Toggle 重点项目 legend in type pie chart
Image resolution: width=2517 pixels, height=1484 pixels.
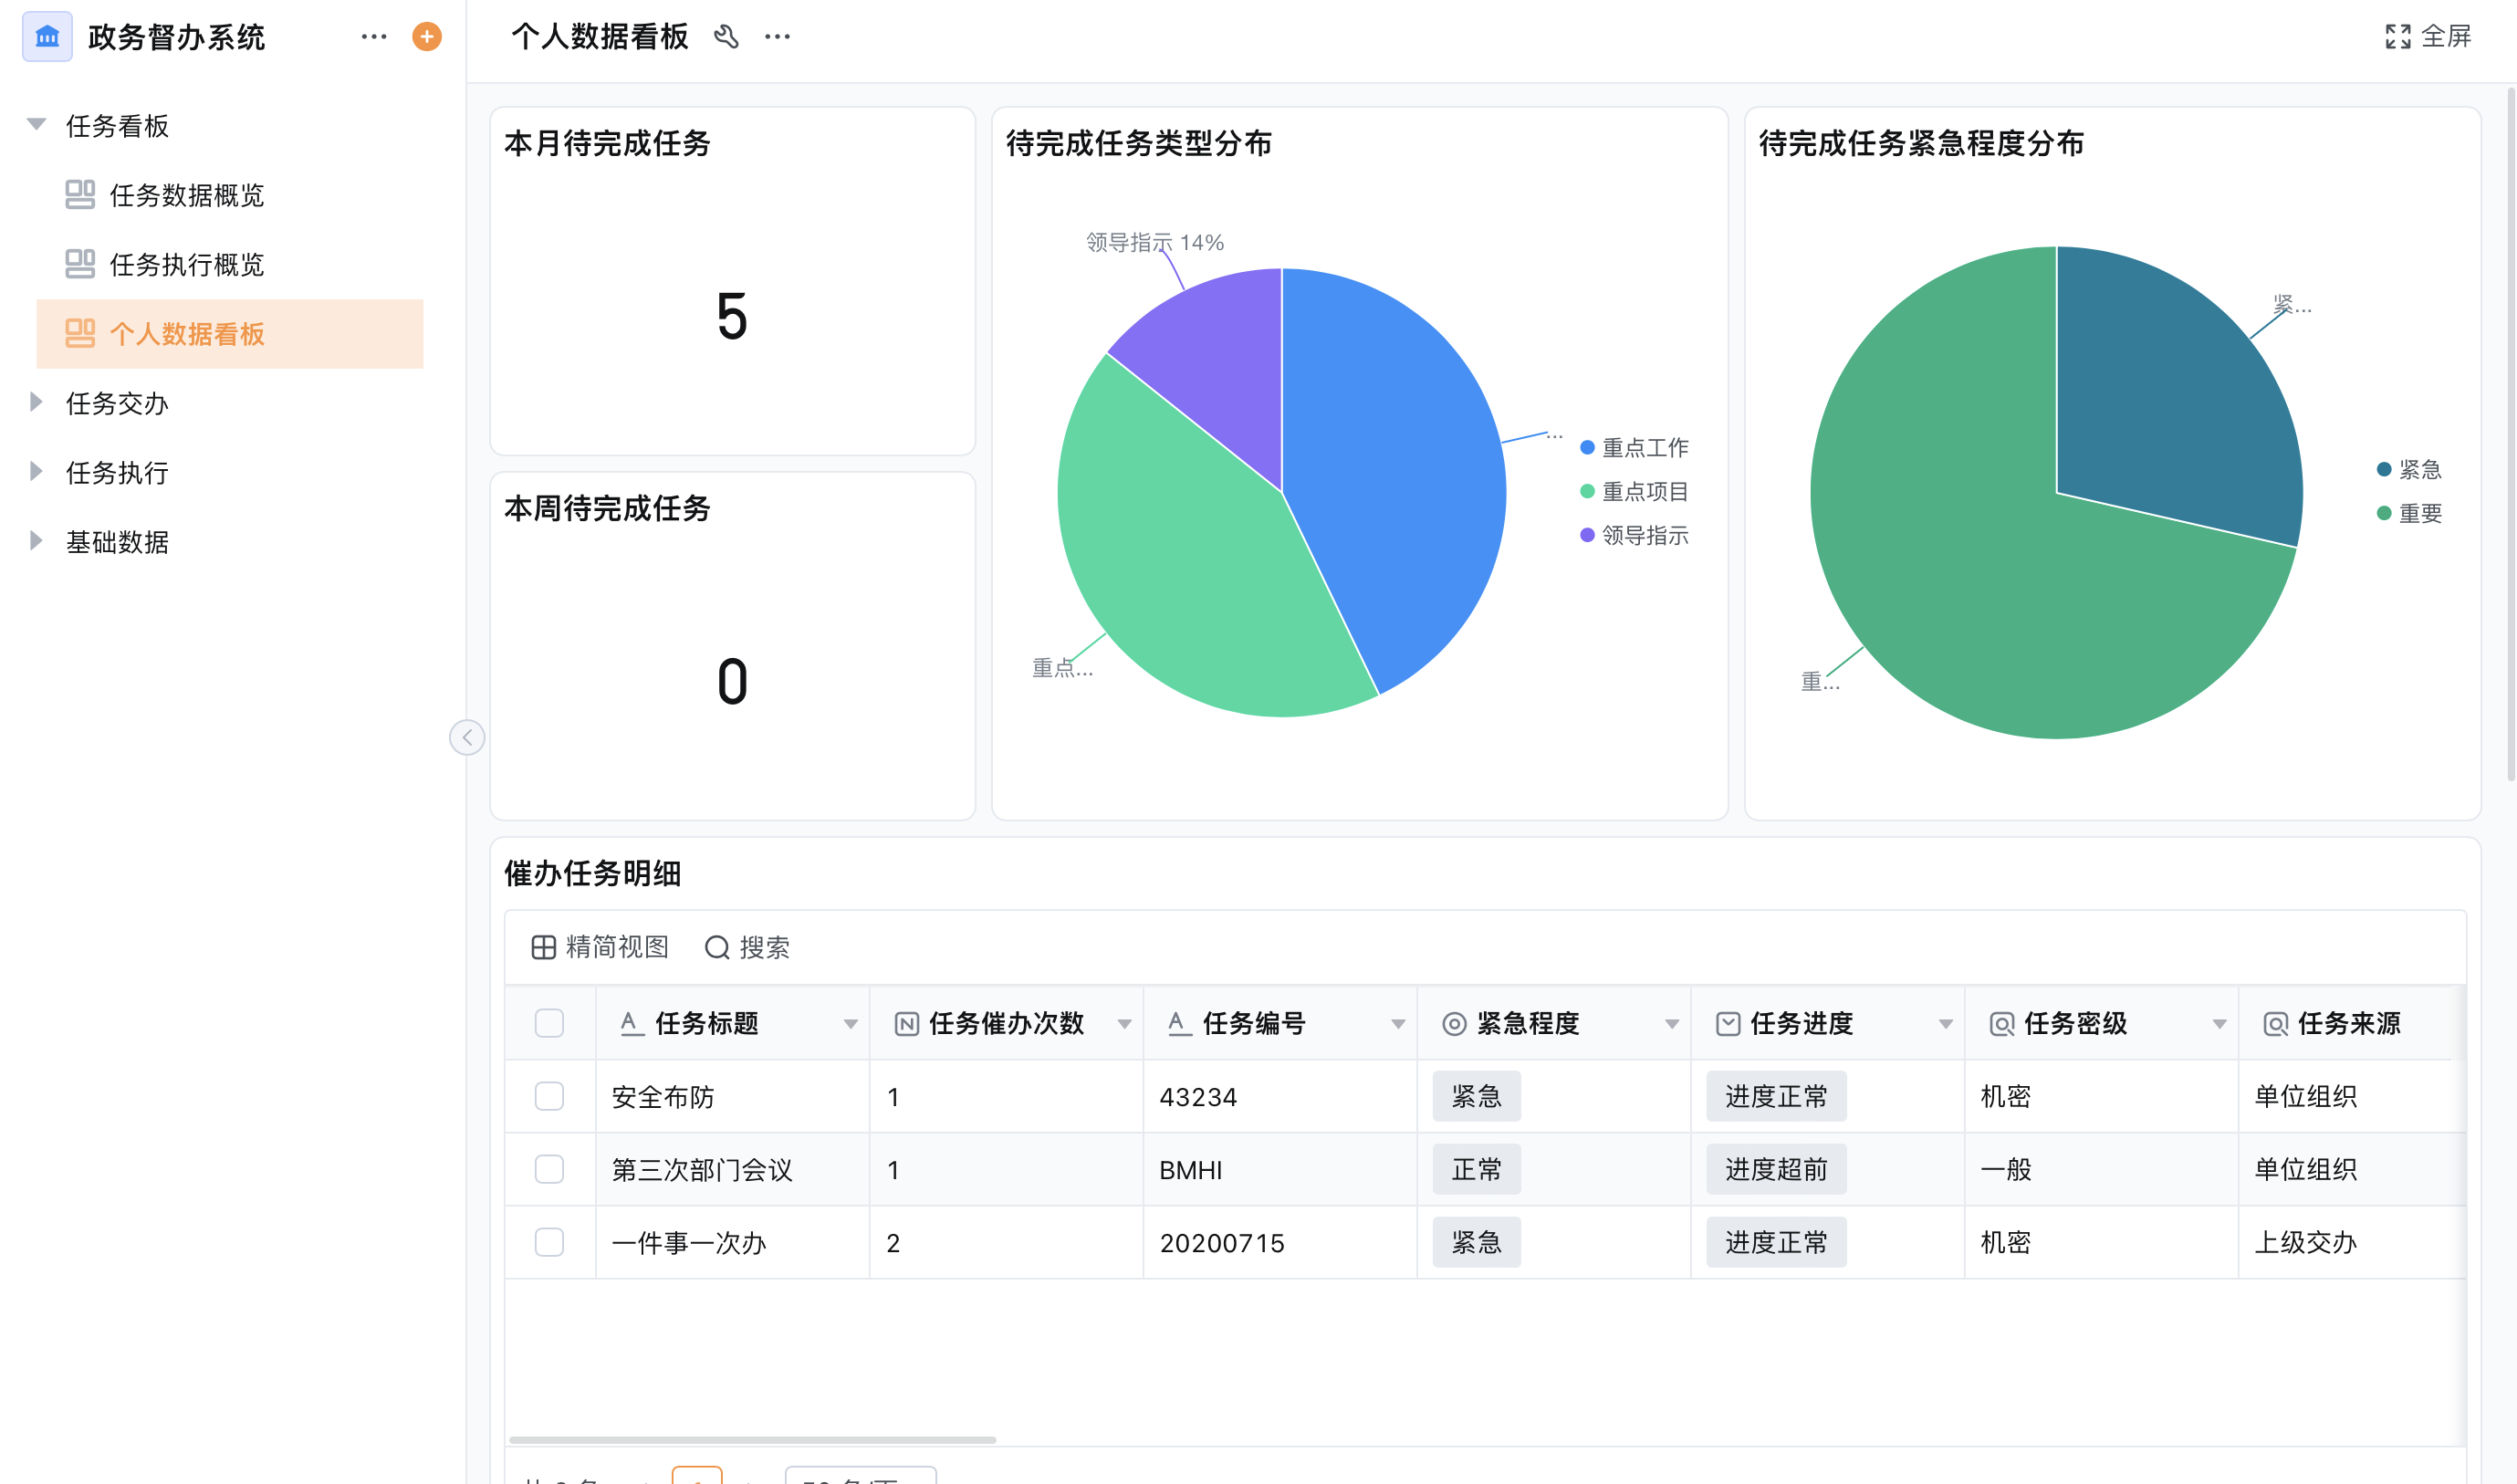[1634, 491]
